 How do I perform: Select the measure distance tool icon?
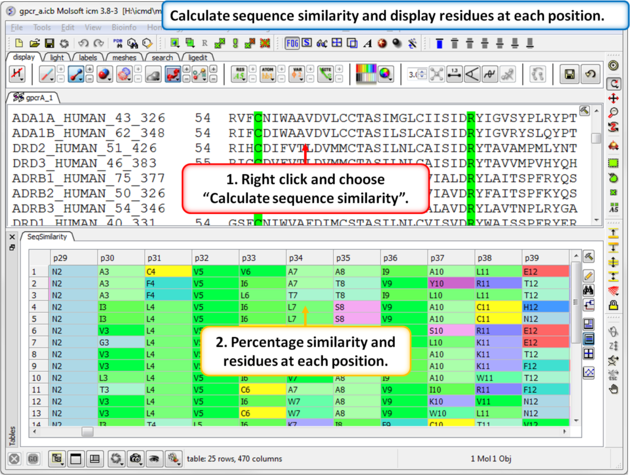[x=453, y=75]
